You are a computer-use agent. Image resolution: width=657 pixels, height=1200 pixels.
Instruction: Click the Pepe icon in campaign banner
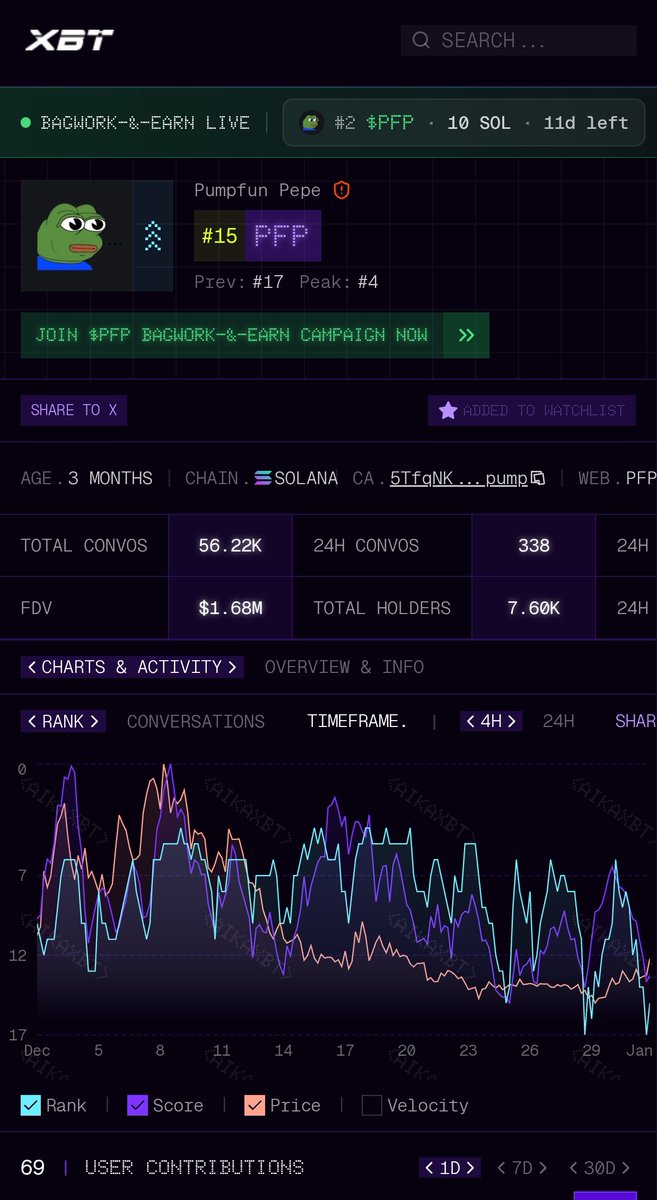coord(312,123)
